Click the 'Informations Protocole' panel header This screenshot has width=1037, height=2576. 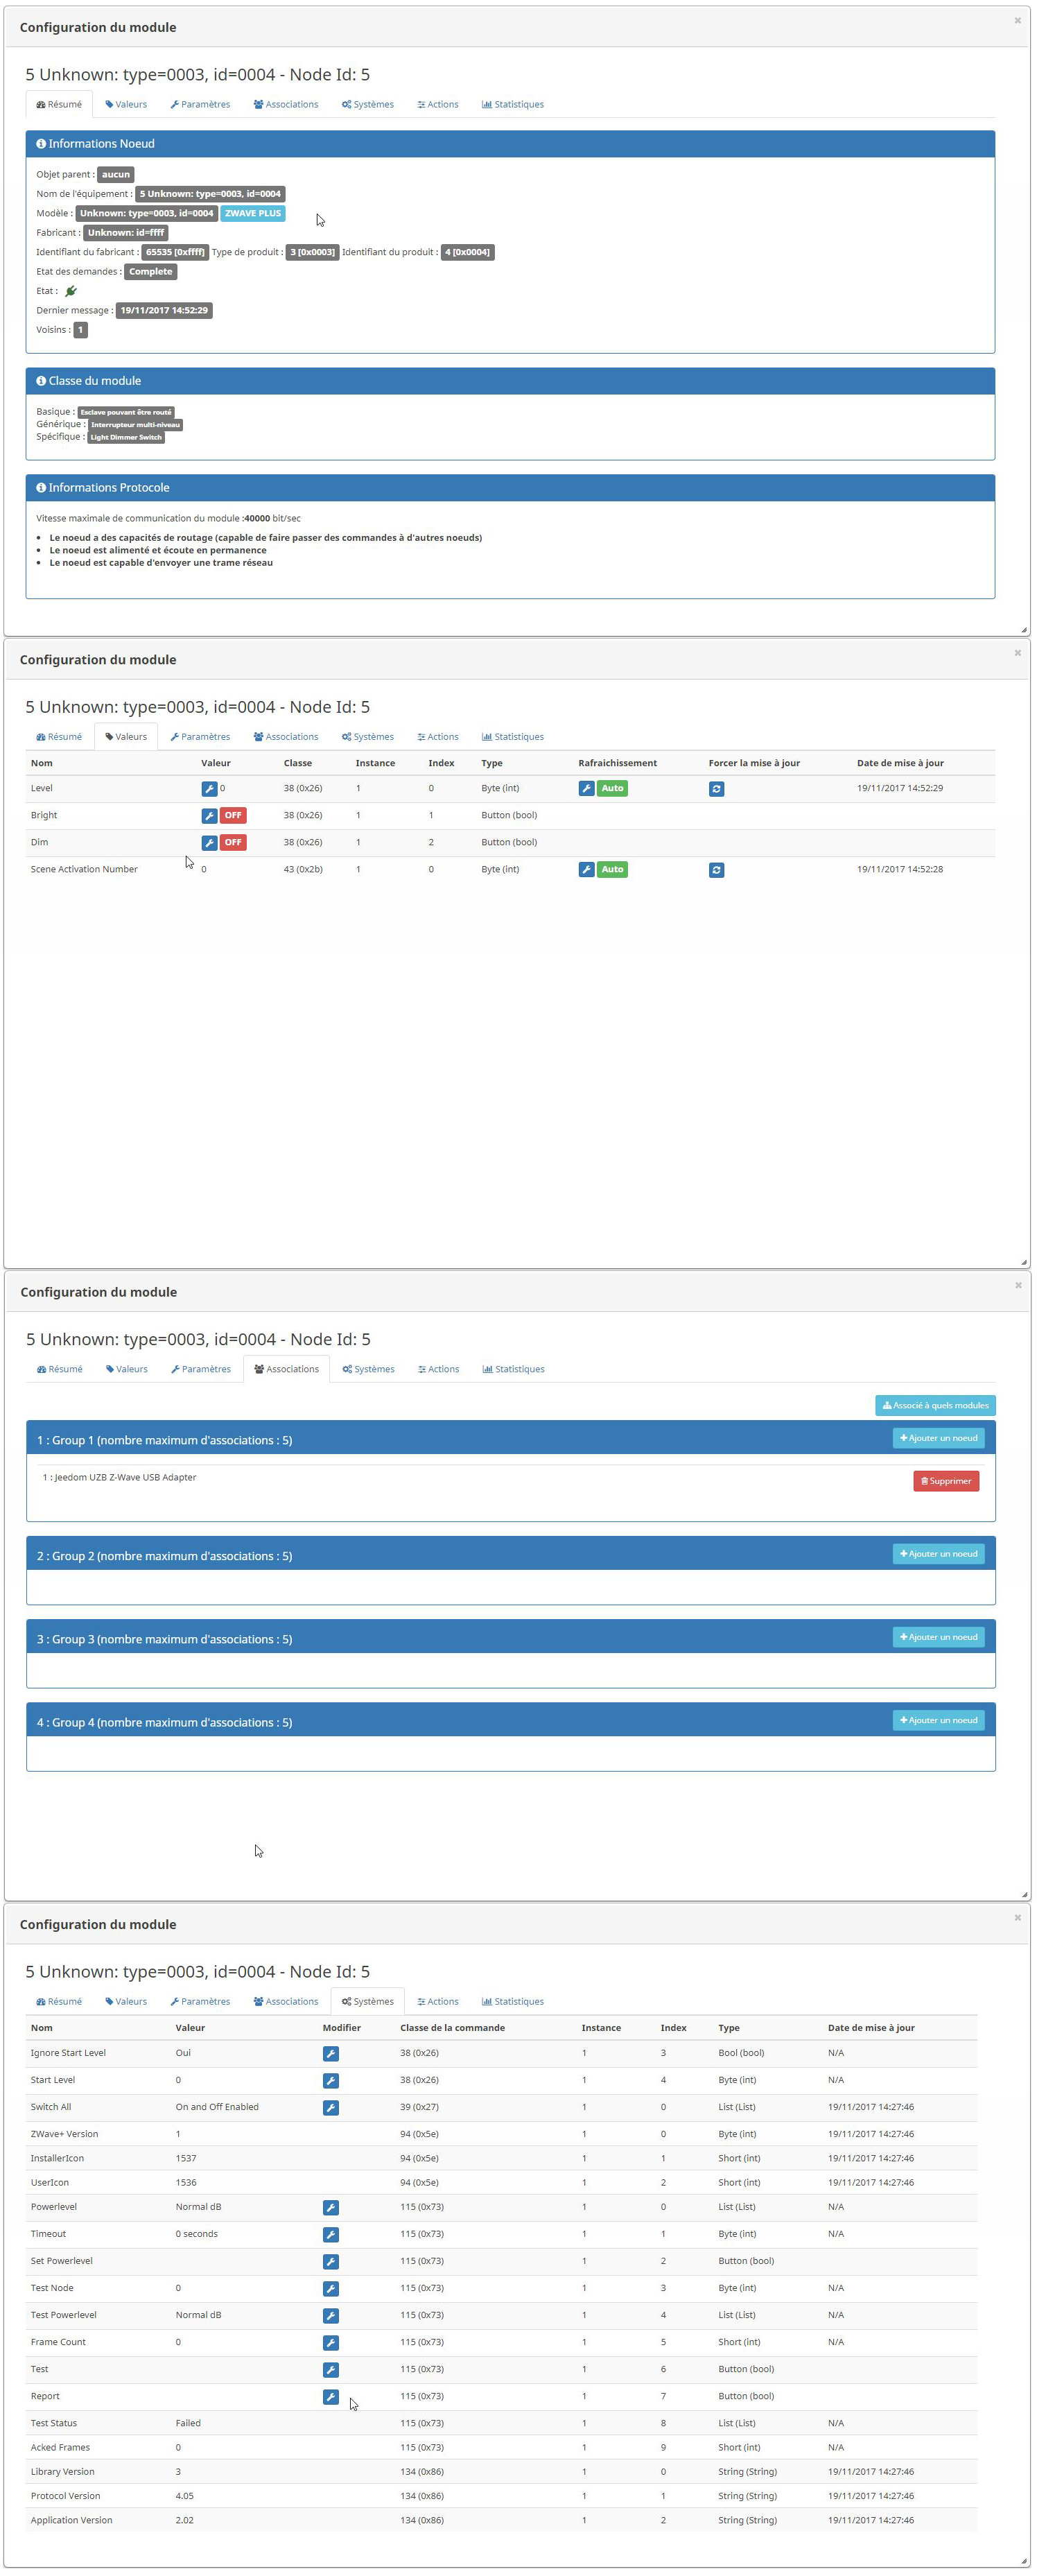pyautogui.click(x=510, y=488)
